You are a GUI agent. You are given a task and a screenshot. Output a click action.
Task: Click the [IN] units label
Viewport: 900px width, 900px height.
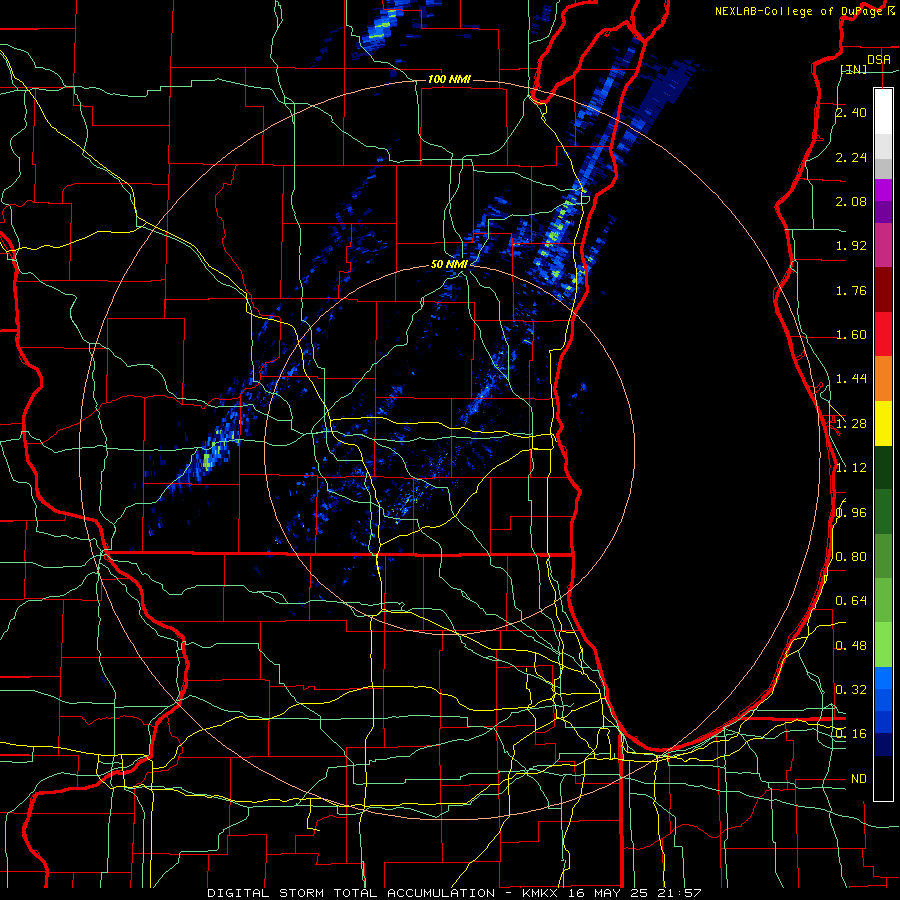tap(854, 69)
